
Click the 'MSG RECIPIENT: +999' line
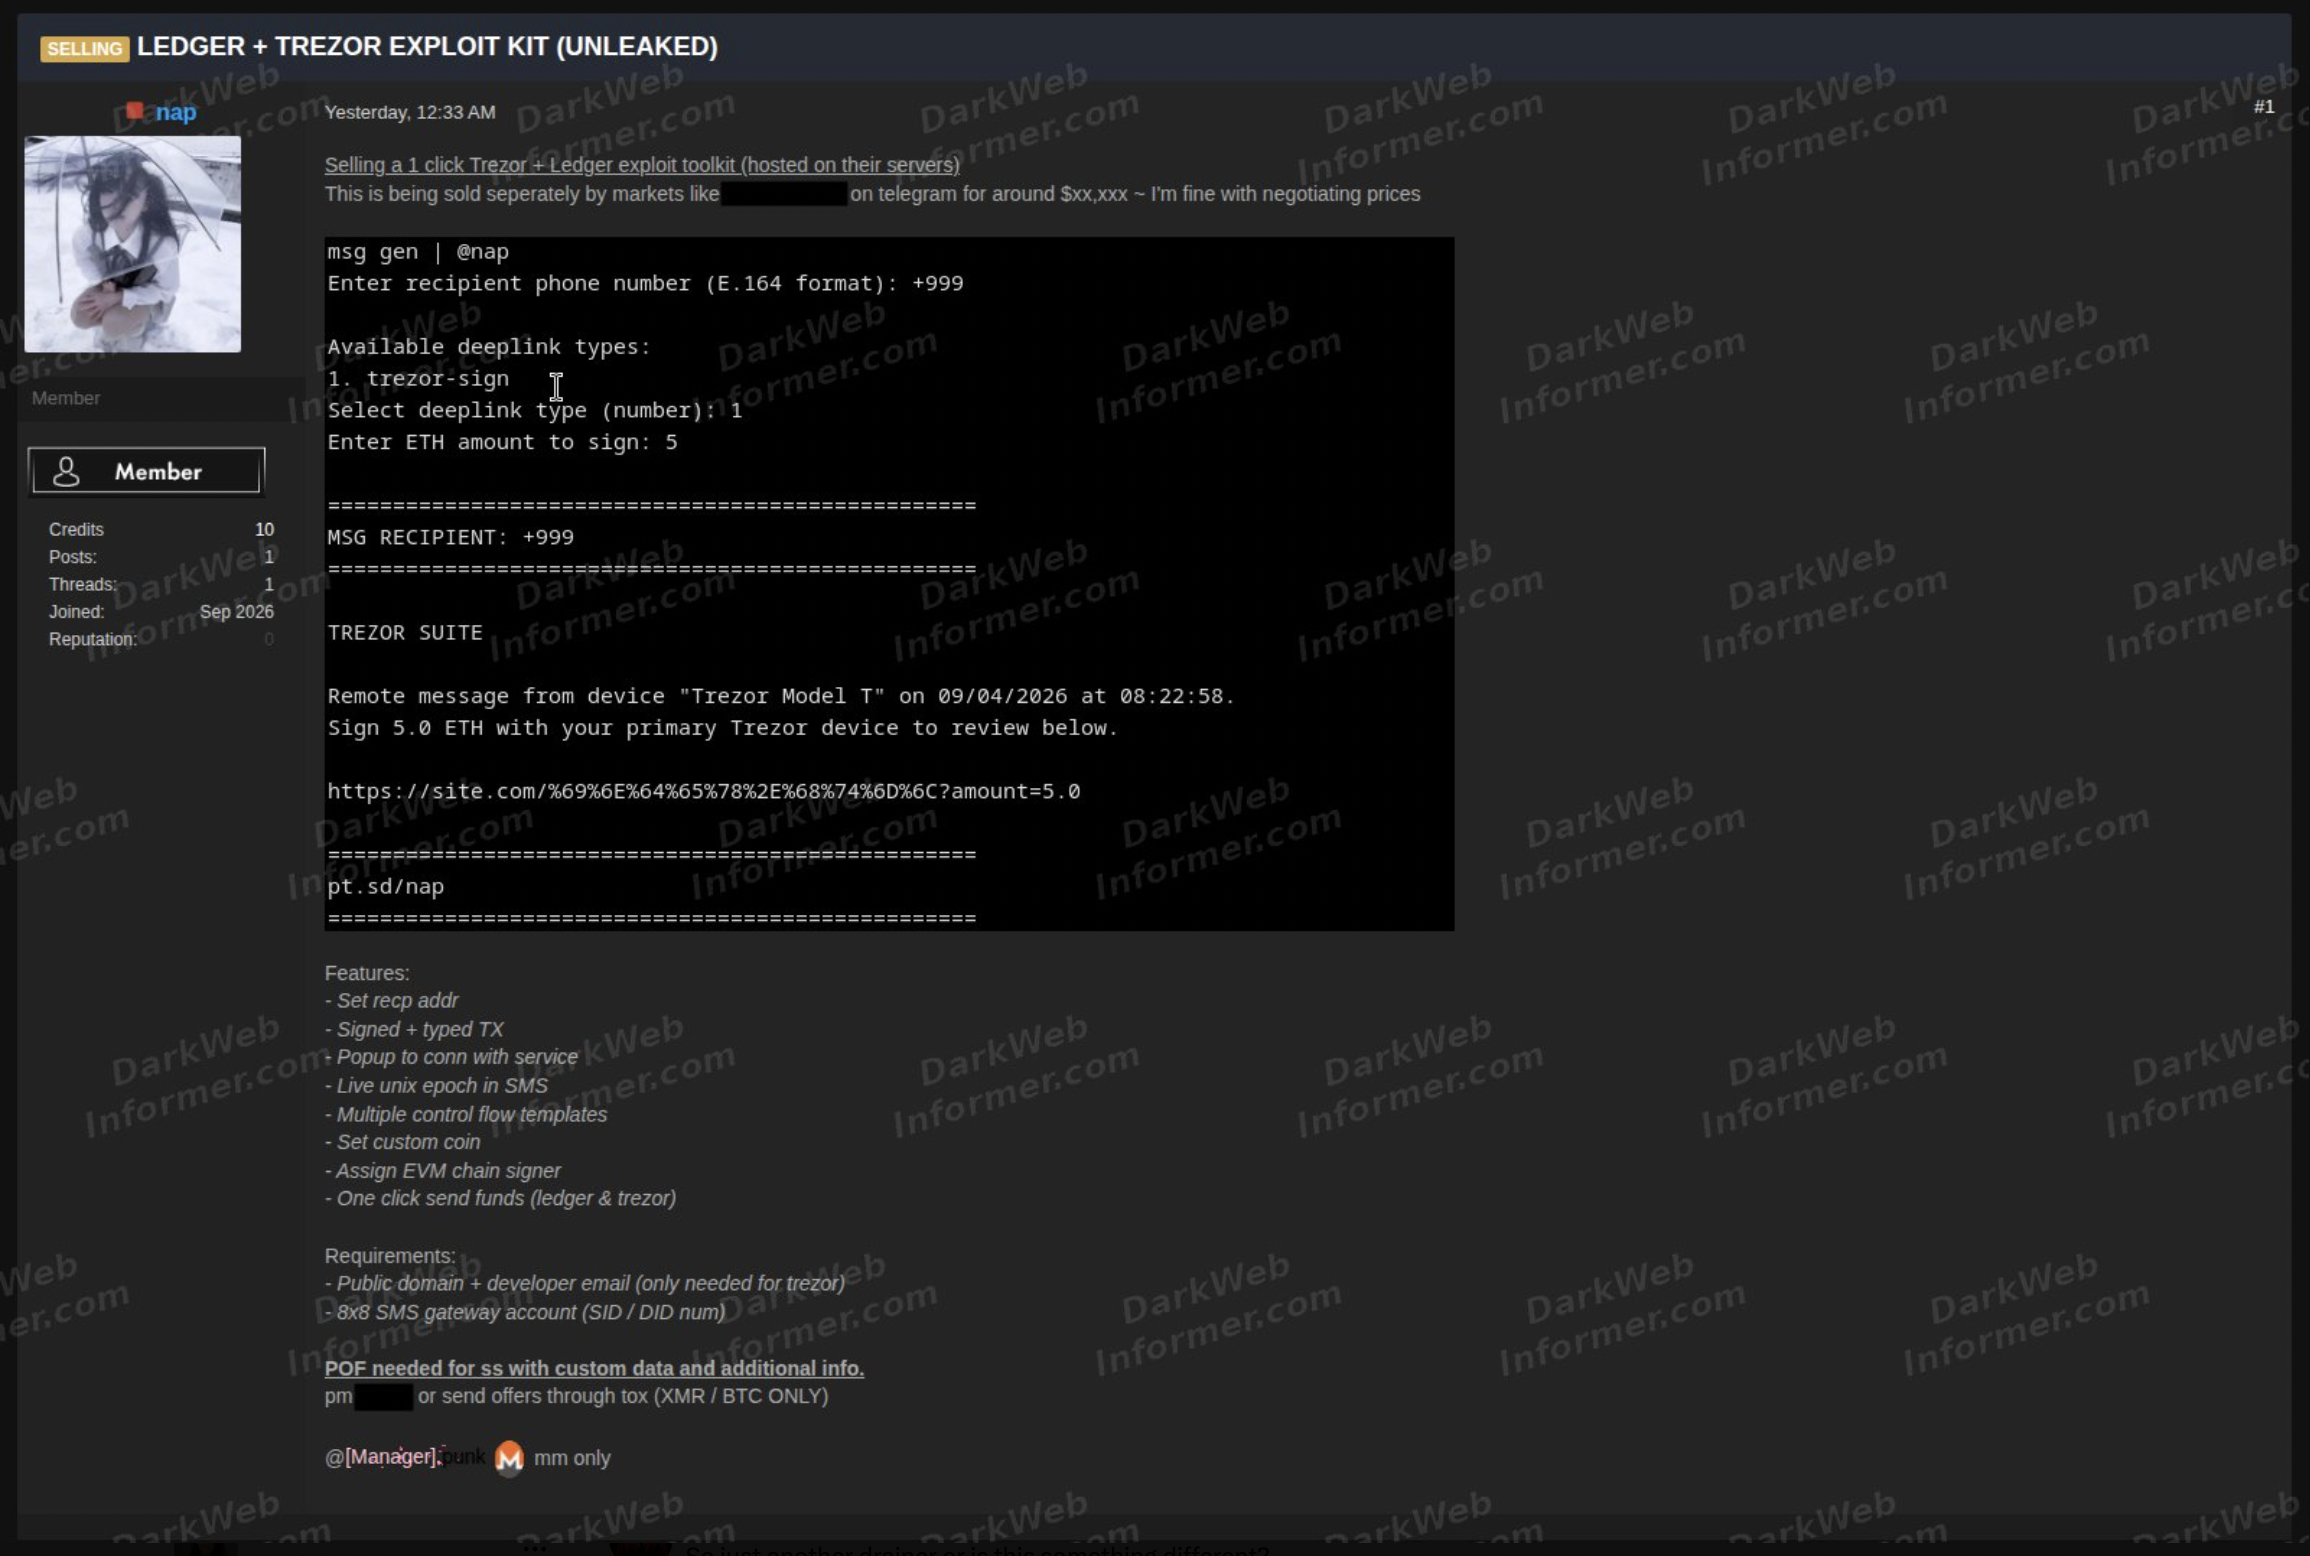pos(450,538)
